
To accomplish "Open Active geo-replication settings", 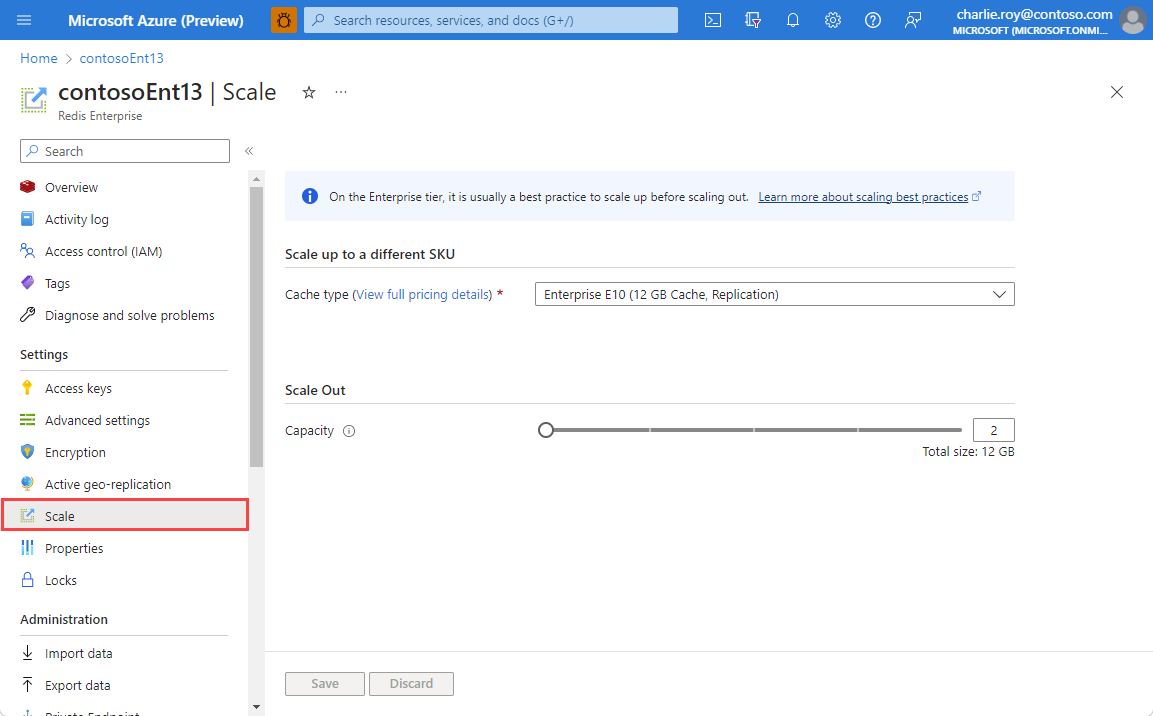I will tap(109, 483).
